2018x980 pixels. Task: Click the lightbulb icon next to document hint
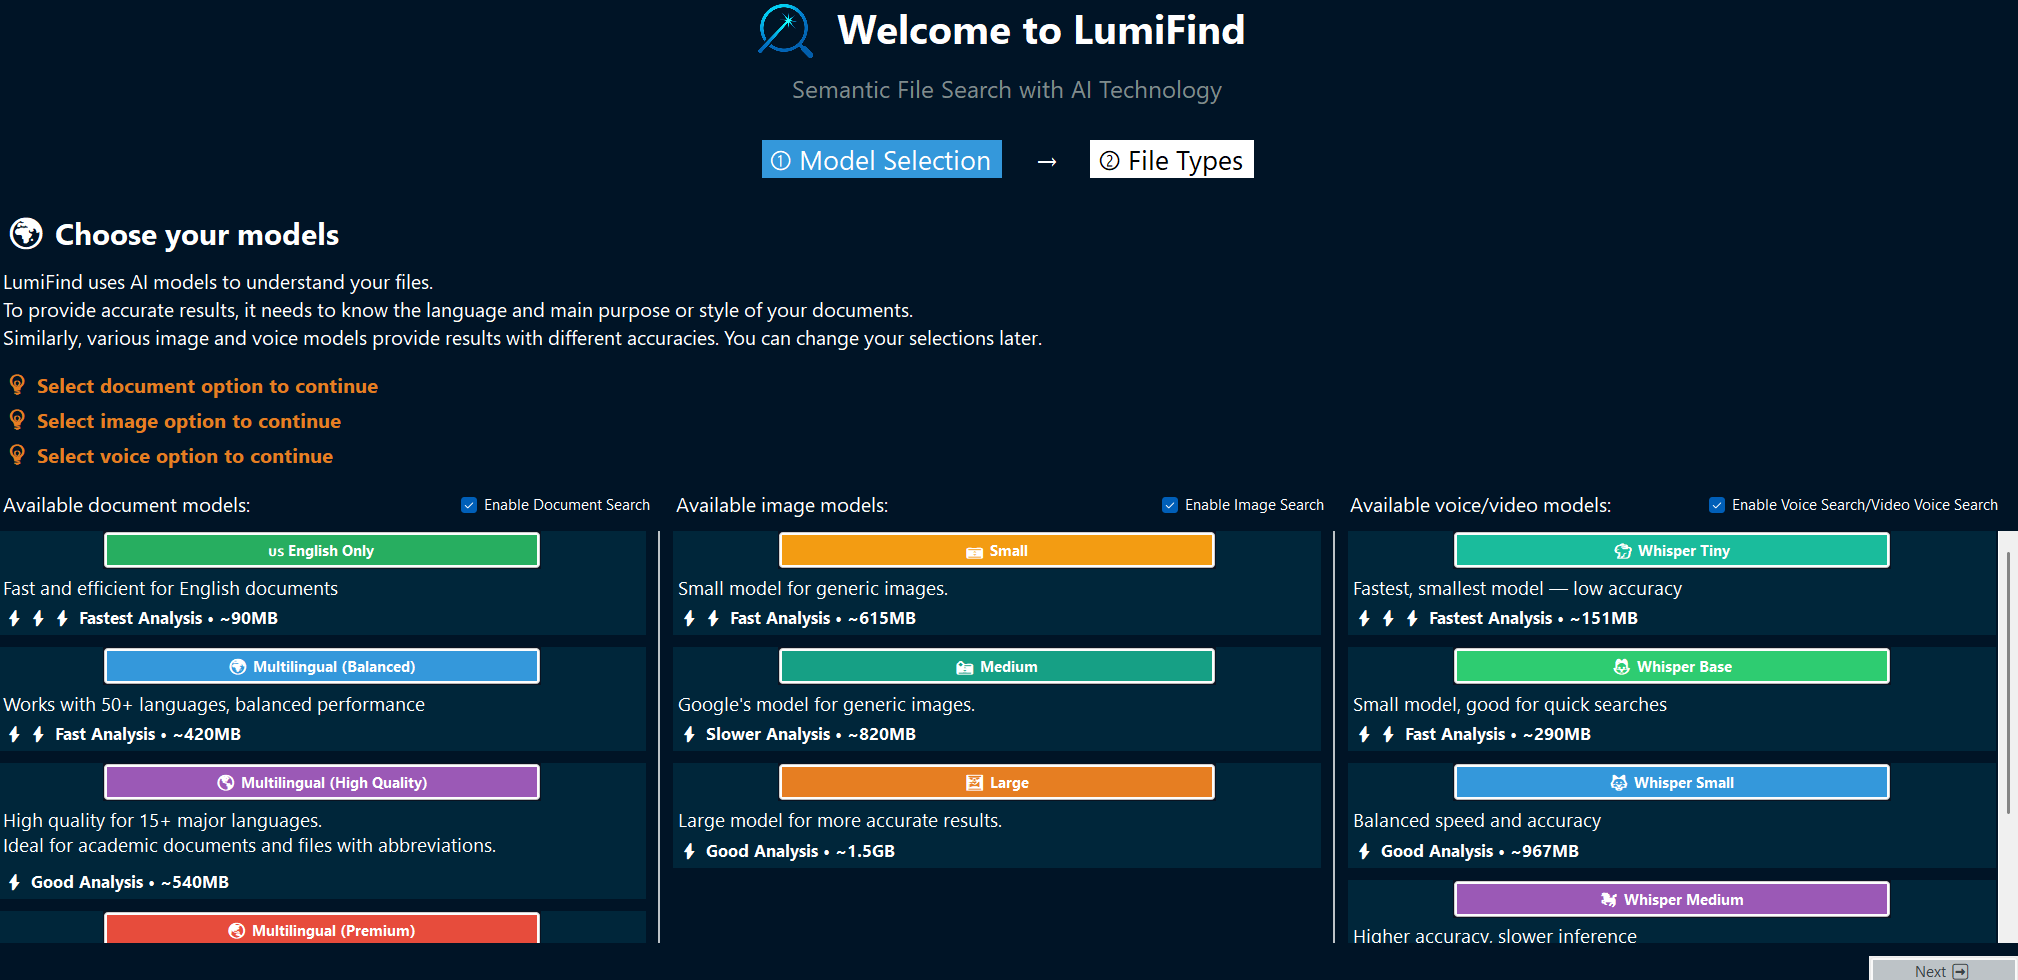(x=17, y=384)
